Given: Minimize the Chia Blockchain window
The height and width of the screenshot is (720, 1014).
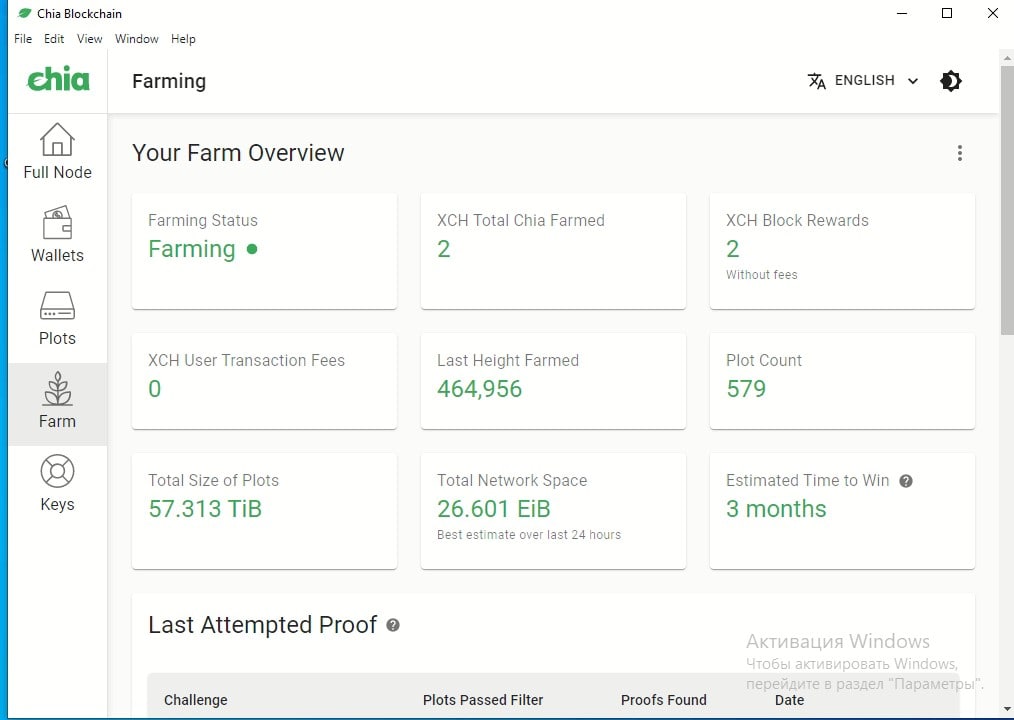Looking at the screenshot, I should (x=902, y=13).
